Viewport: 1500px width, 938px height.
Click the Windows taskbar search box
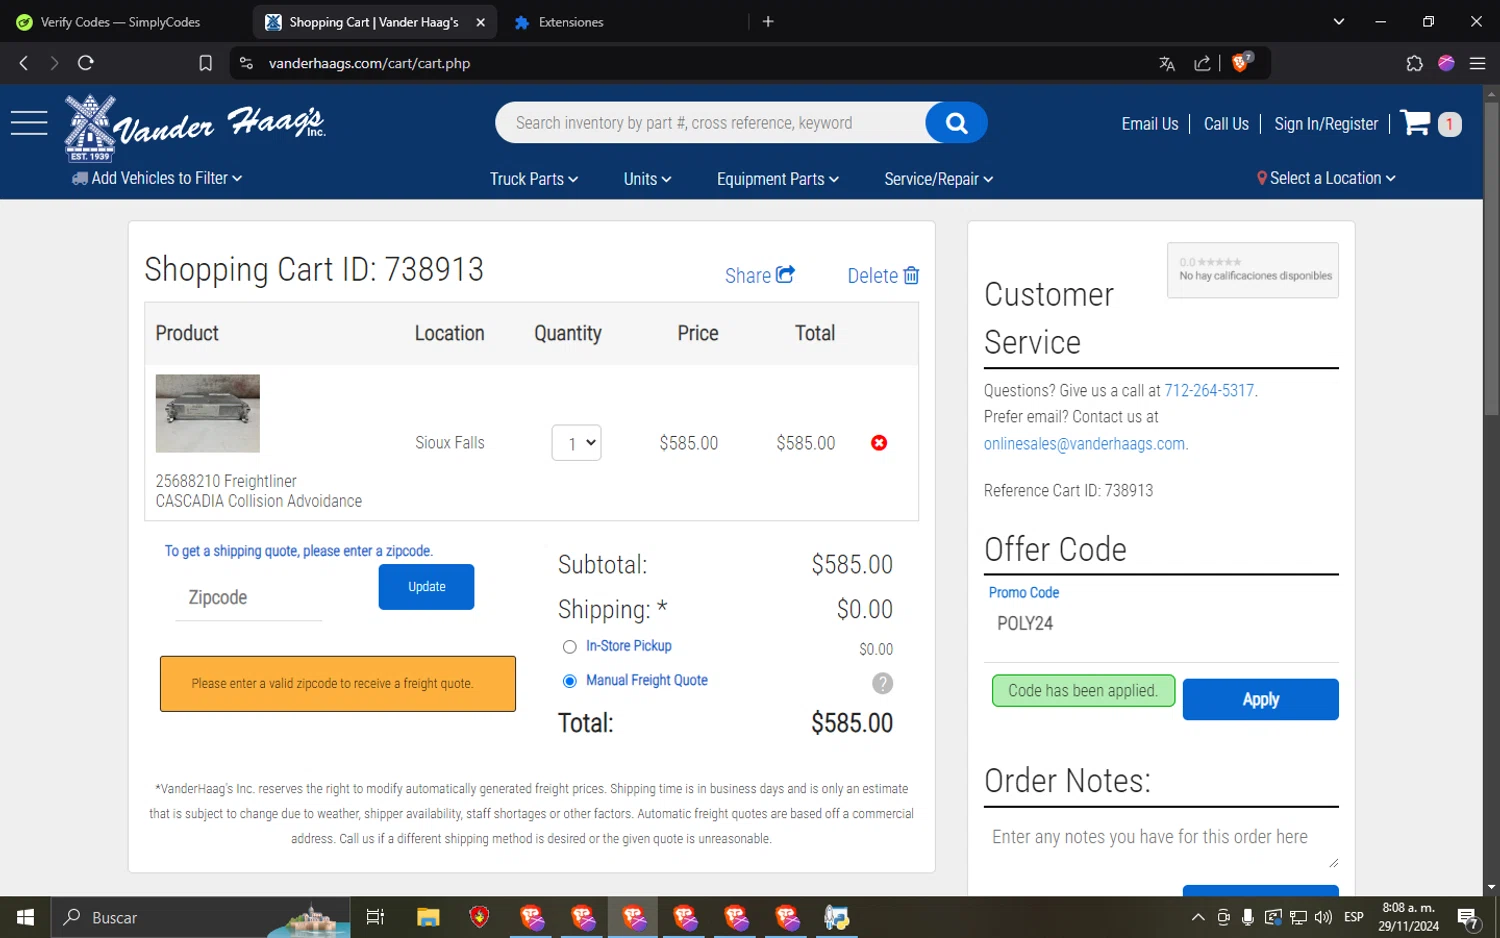200,917
